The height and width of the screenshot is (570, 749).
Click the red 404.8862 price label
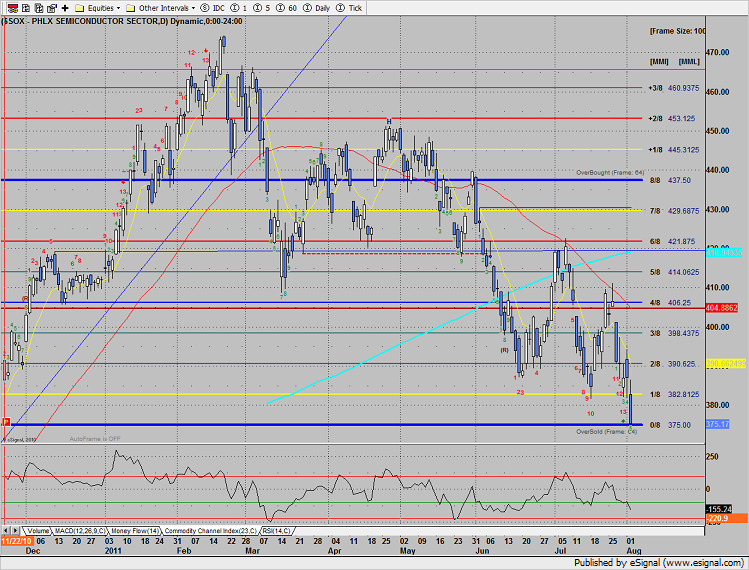coord(722,308)
